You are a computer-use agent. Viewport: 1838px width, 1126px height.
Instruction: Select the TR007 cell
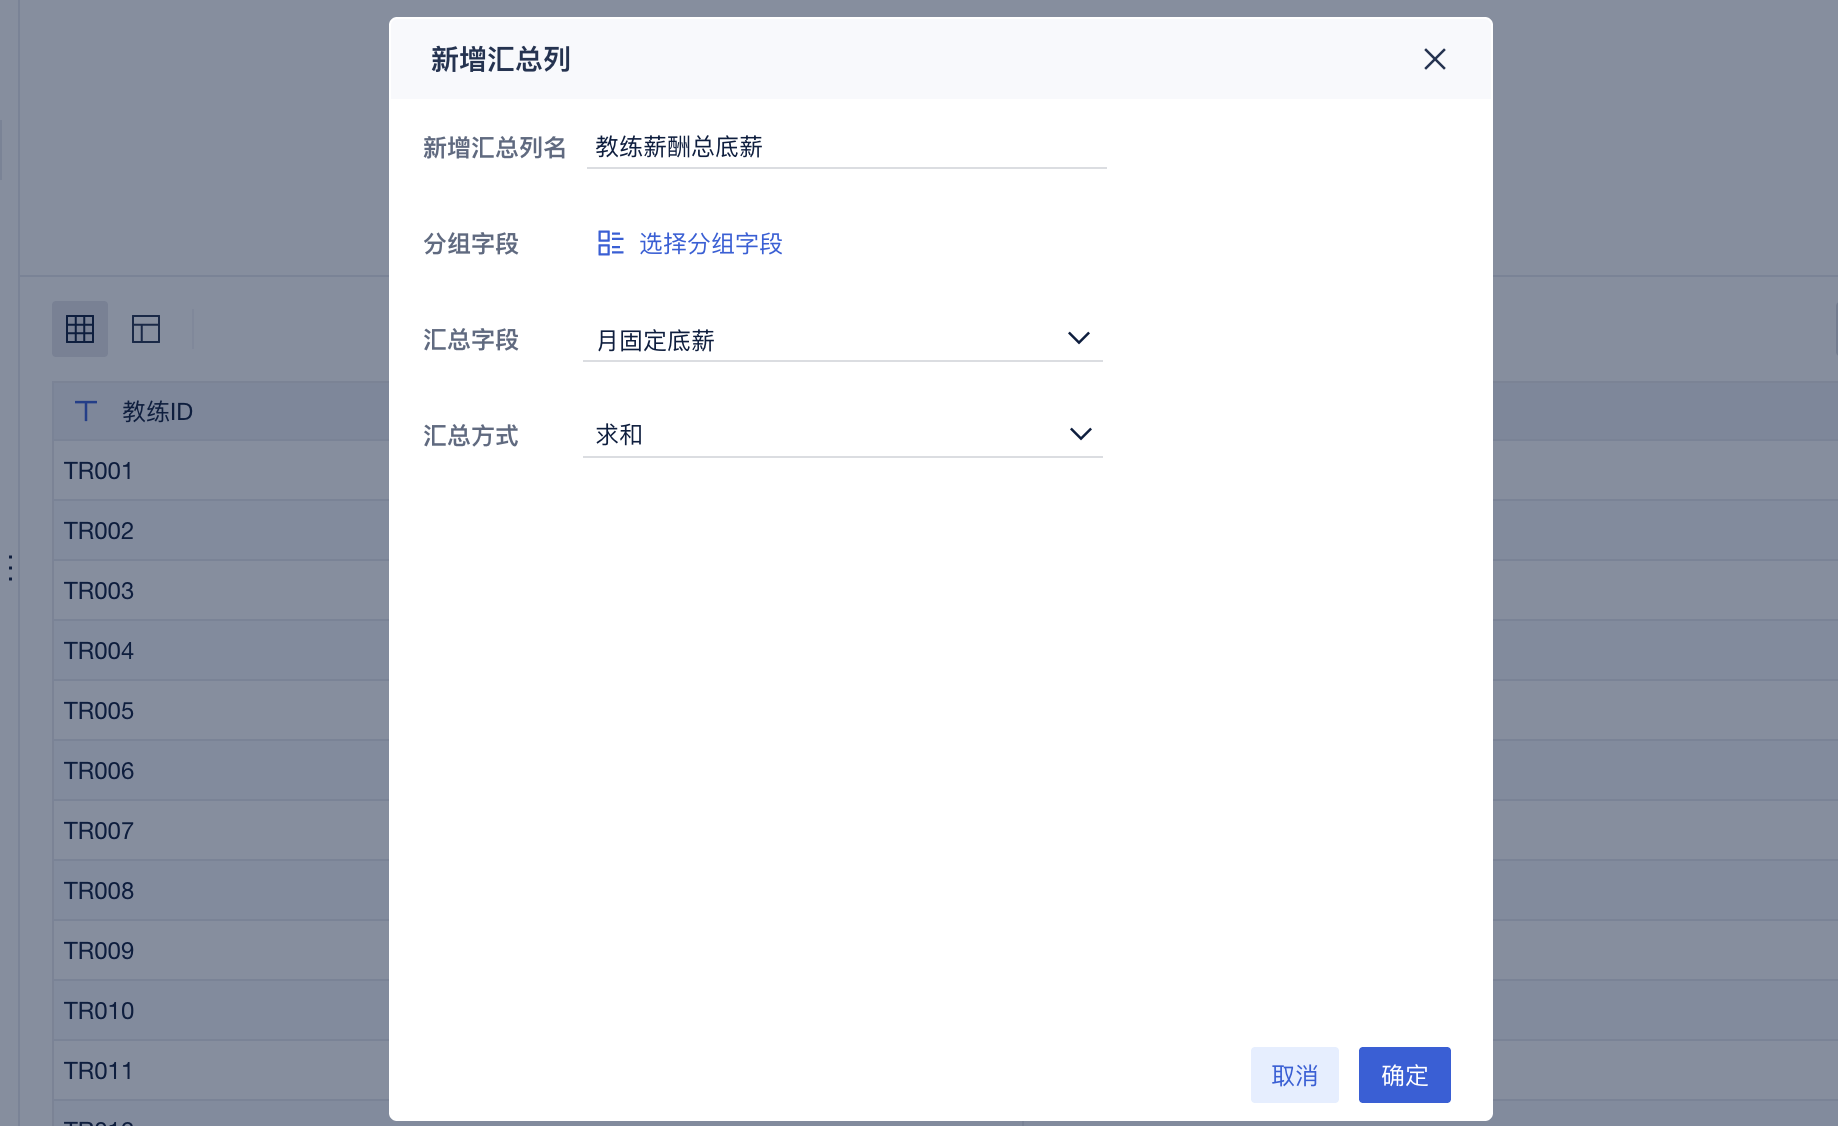221,831
